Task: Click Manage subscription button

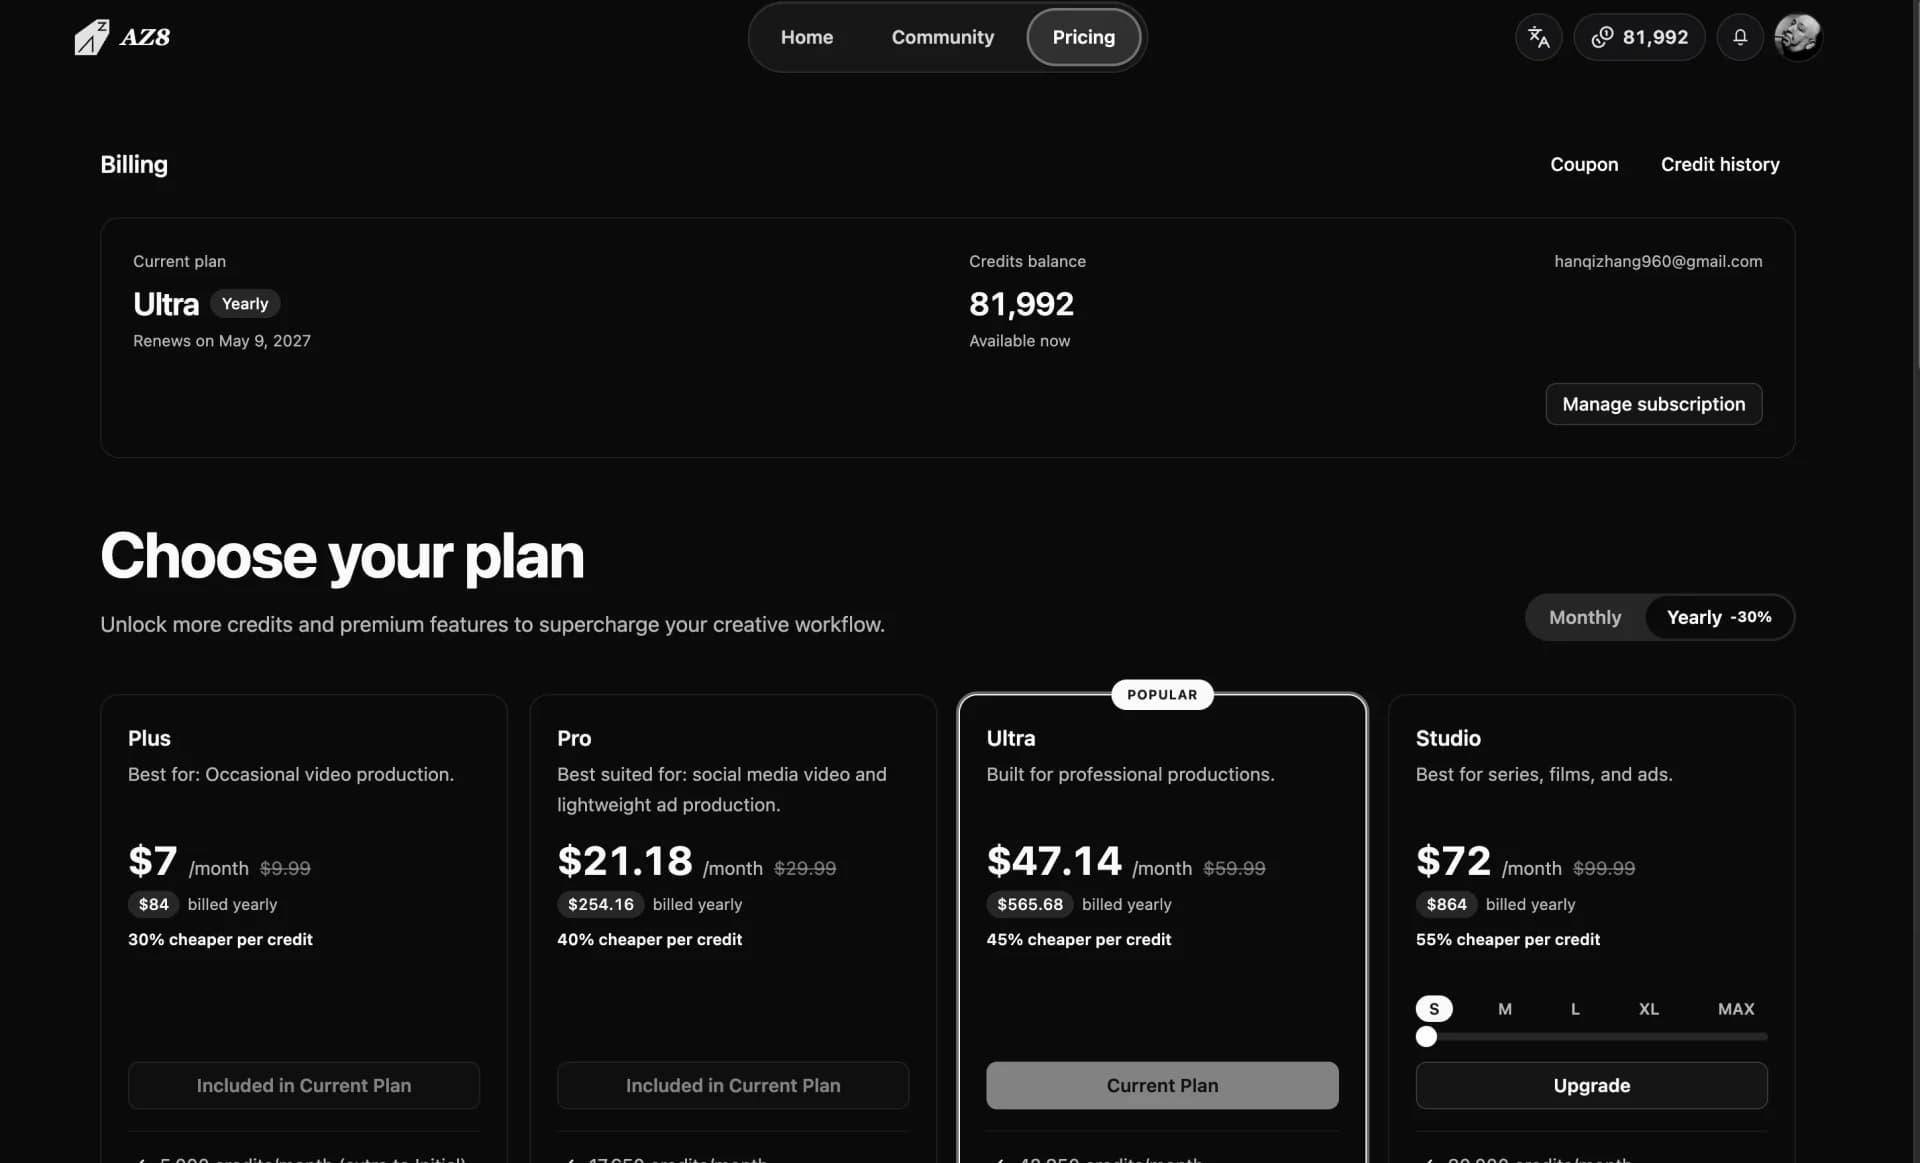Action: (1654, 404)
